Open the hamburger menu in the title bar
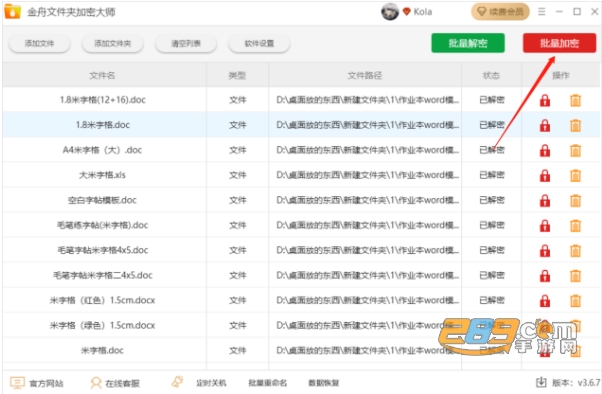 click(541, 12)
